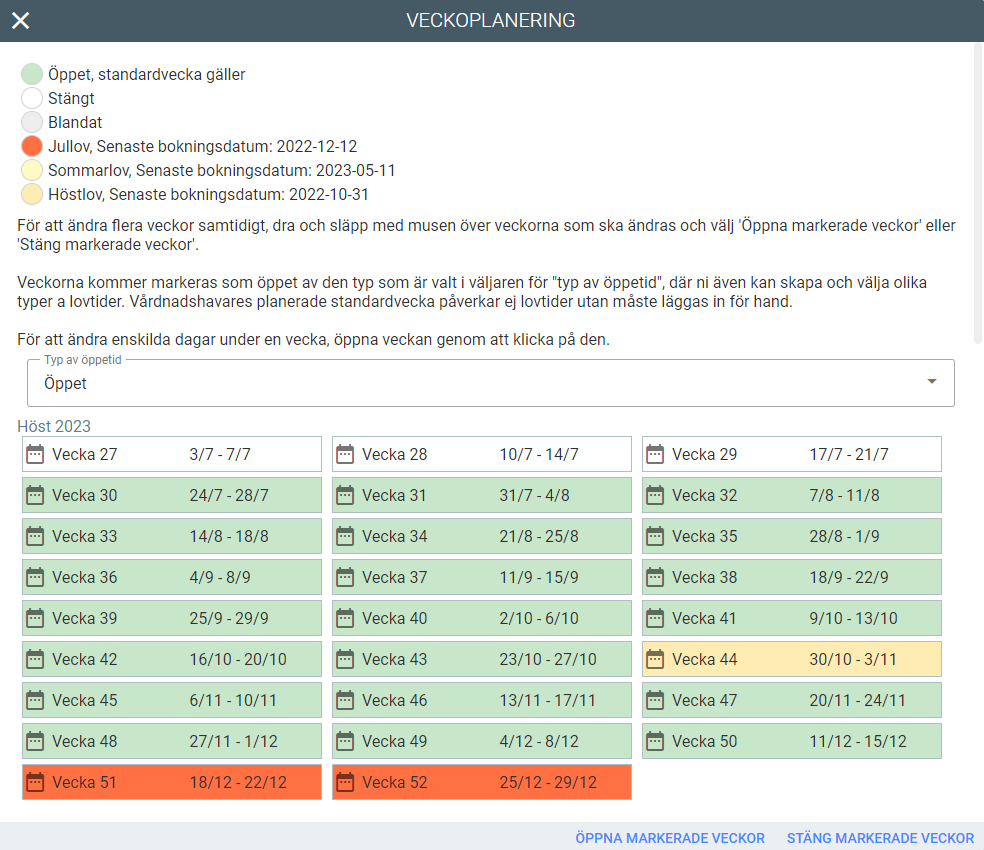Click calendar icon on Jullov Vecka 51
This screenshot has width=984, height=850.
[35, 783]
